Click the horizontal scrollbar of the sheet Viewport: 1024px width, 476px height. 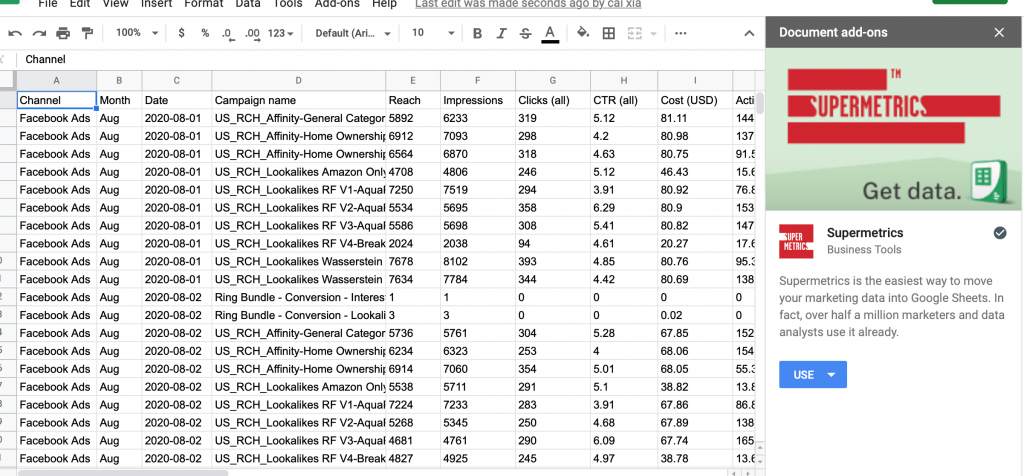[x=123, y=473]
